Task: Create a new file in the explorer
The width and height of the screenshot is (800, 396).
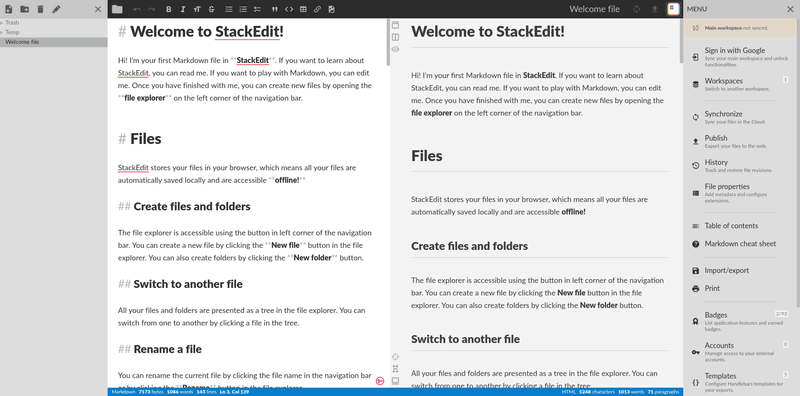Action: click(x=9, y=9)
